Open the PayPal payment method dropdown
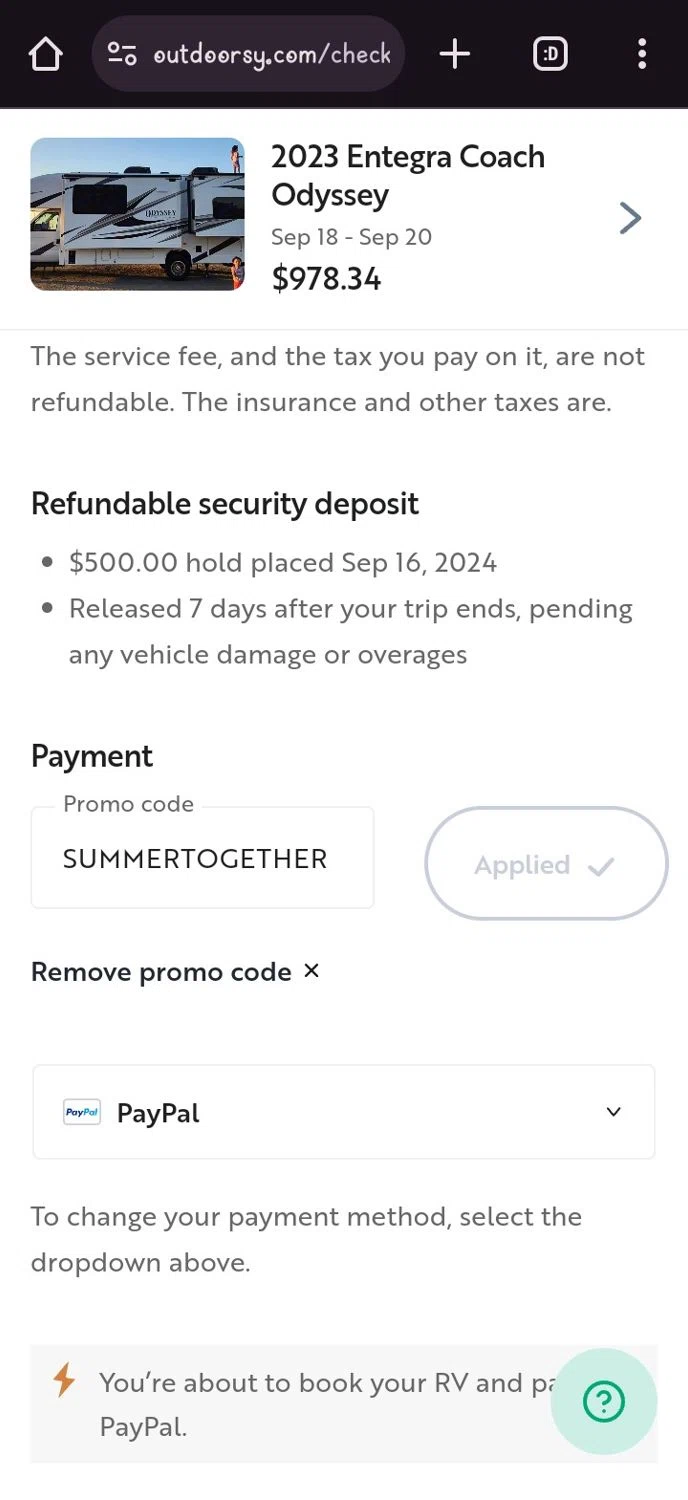This screenshot has height=1500, width=688. 344,1112
